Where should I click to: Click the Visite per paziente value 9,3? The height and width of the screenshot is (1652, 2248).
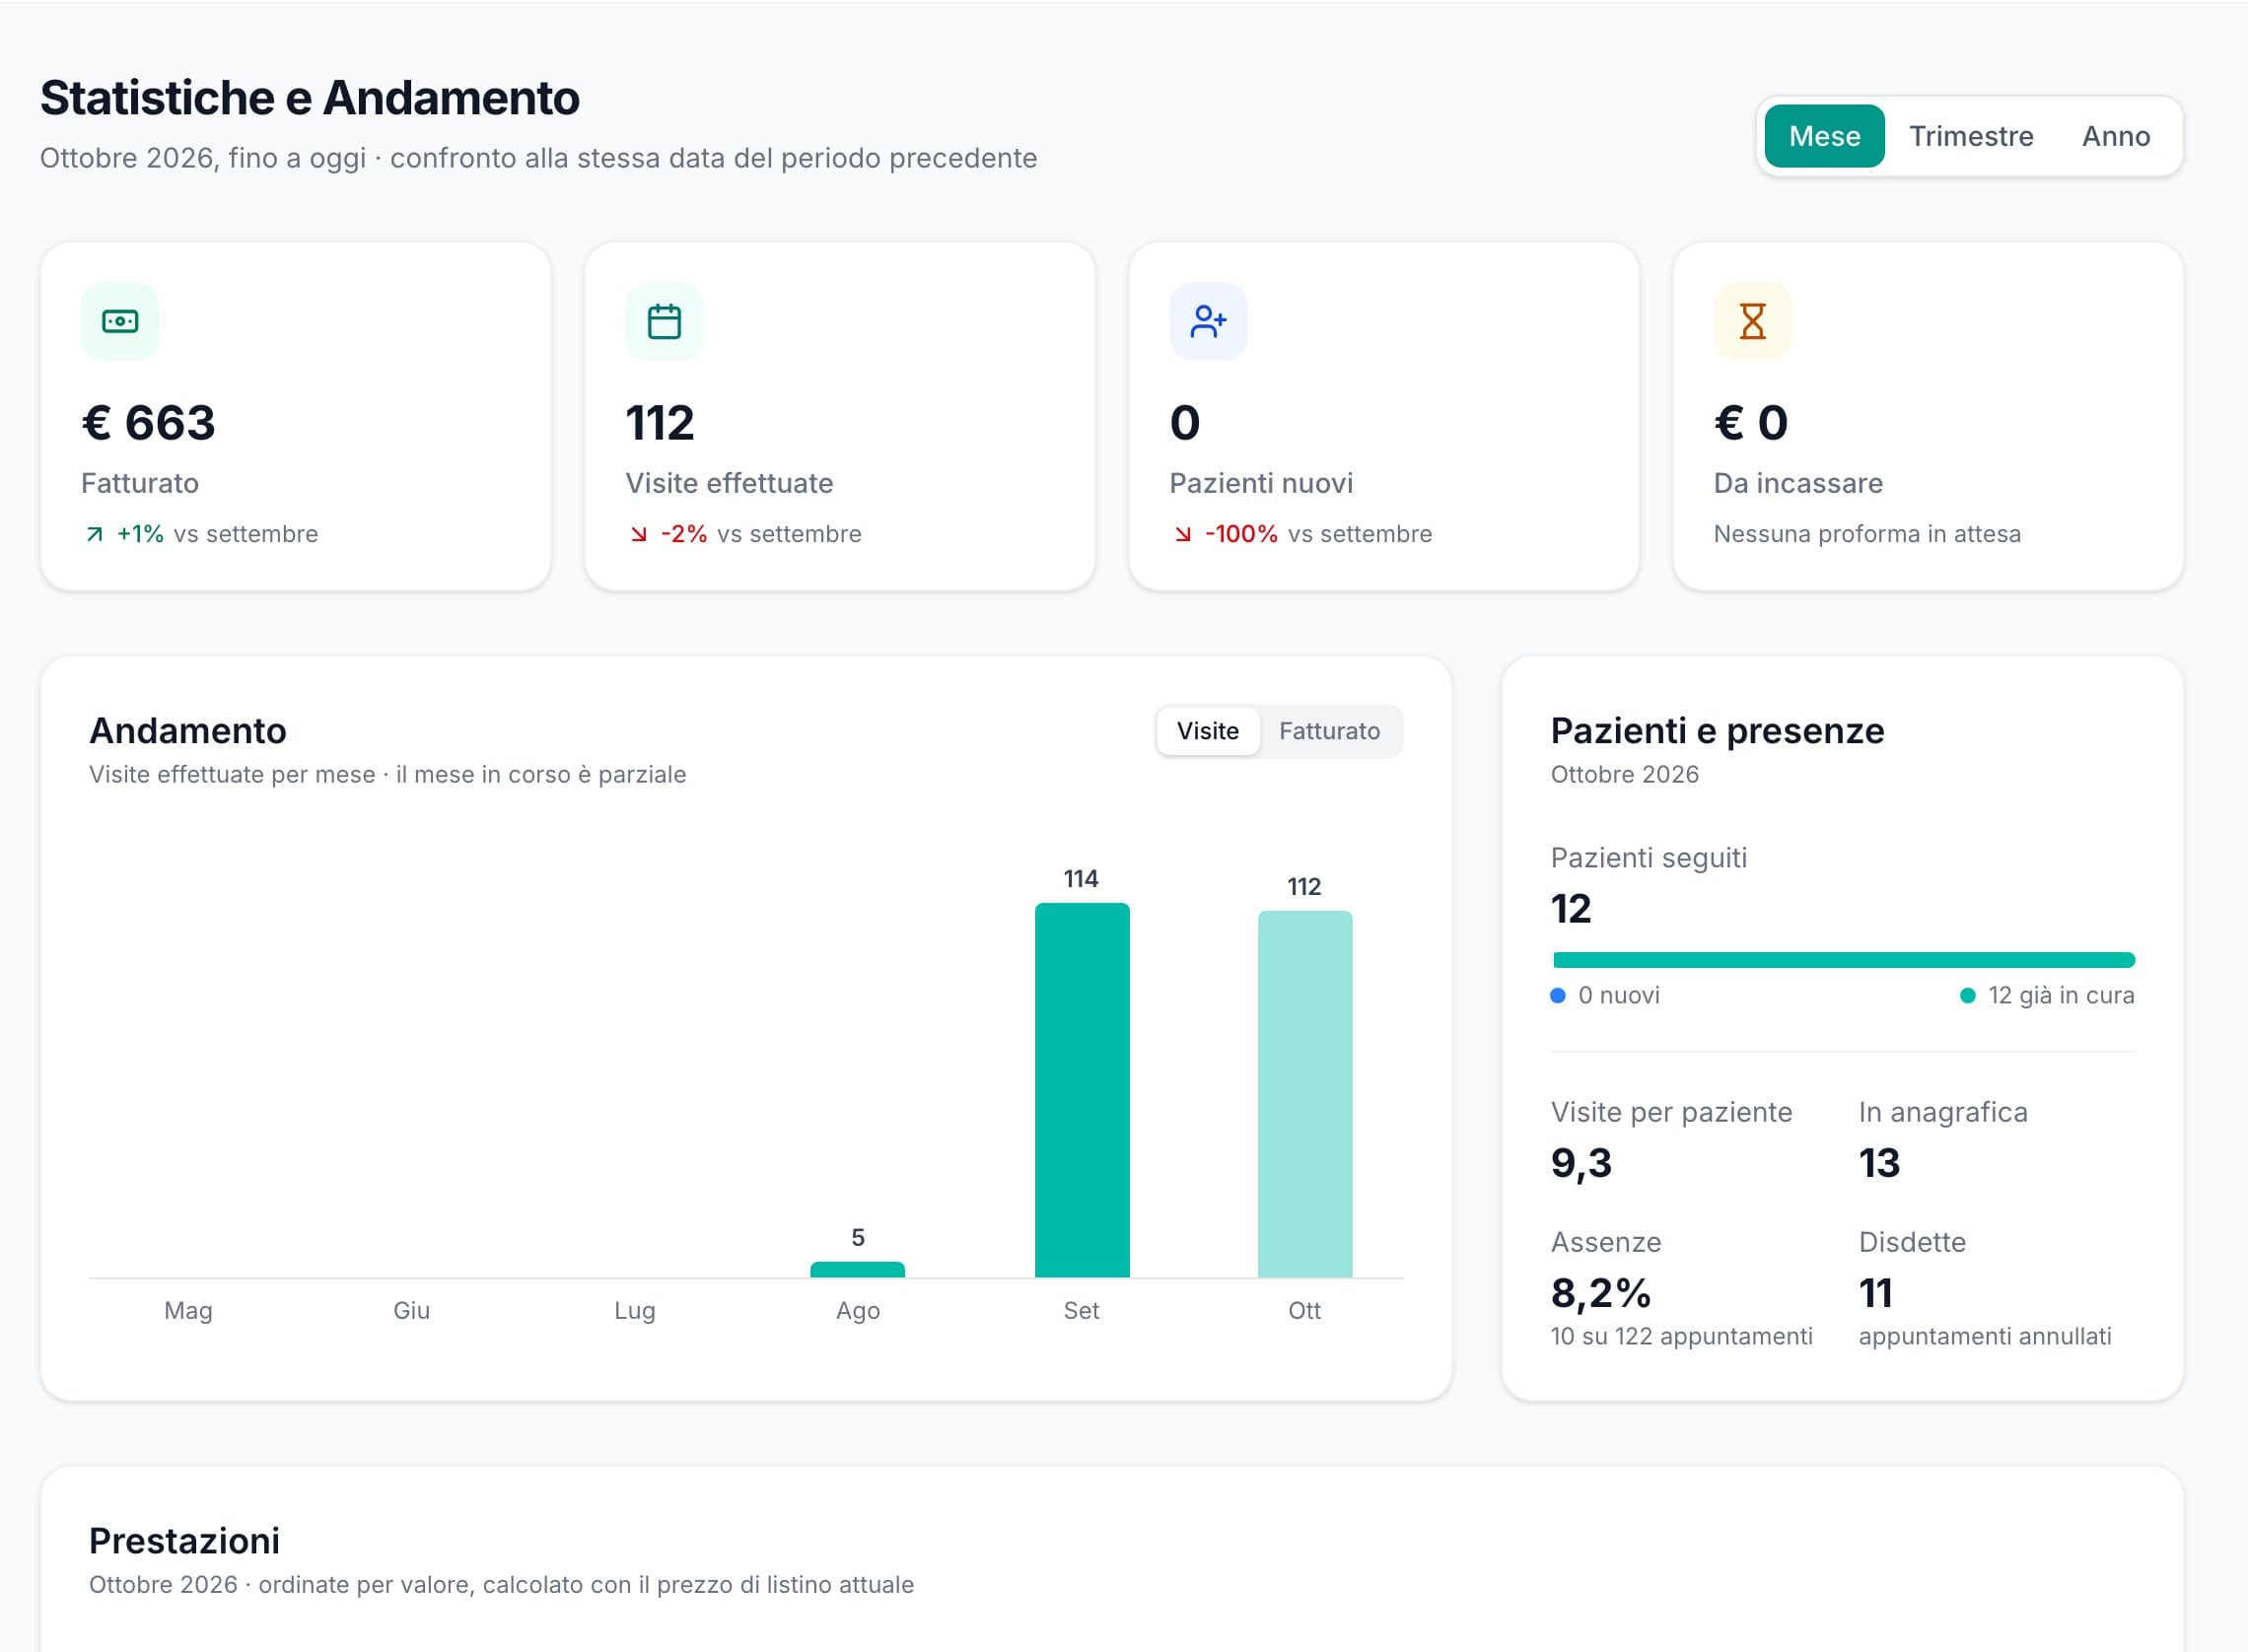pyautogui.click(x=1581, y=1163)
